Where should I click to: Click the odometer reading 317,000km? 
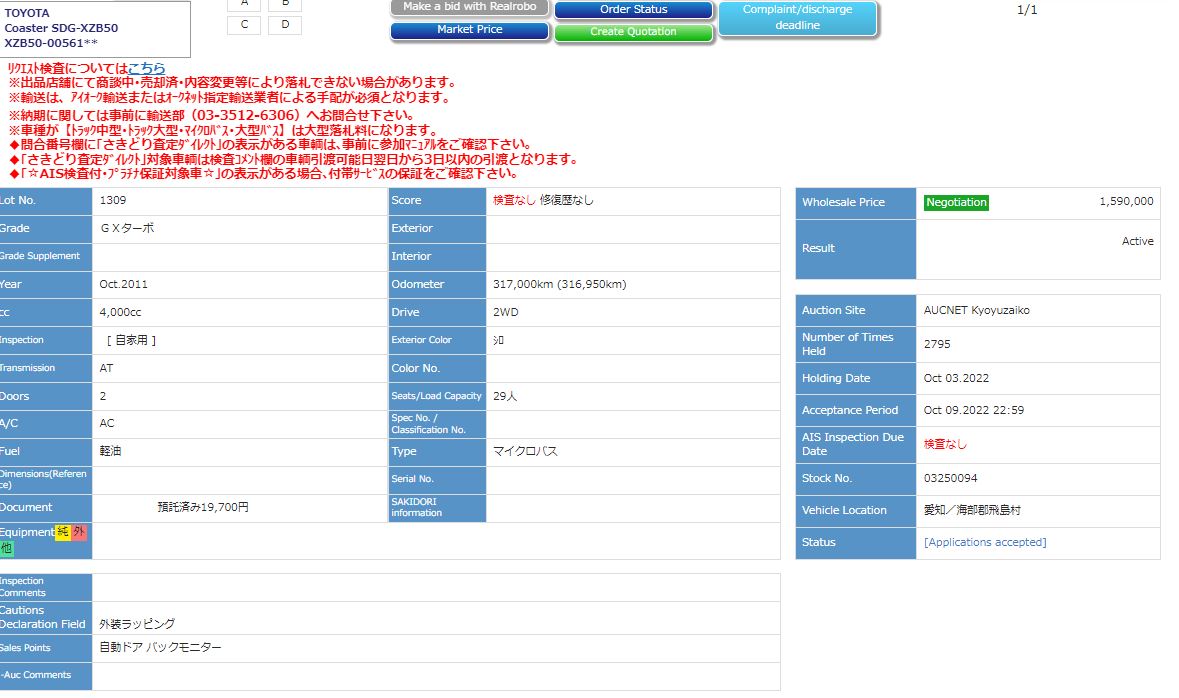point(559,284)
